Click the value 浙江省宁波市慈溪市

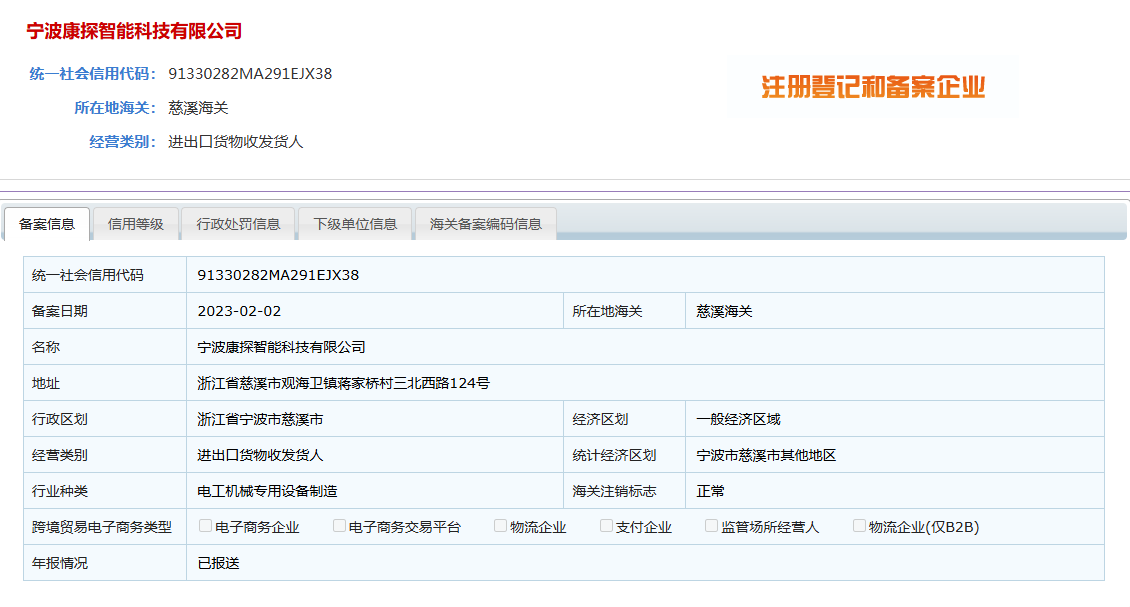pos(260,420)
